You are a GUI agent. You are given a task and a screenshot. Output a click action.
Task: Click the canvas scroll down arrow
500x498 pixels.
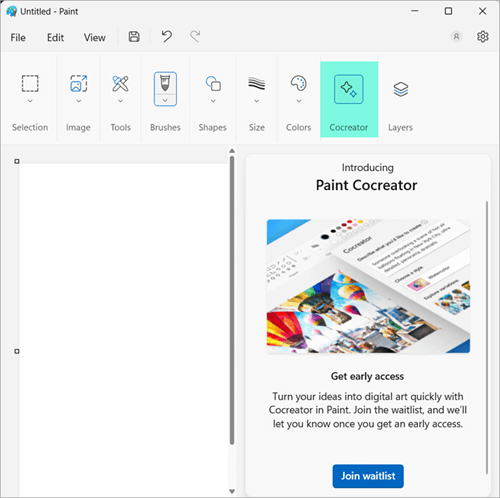(x=232, y=491)
